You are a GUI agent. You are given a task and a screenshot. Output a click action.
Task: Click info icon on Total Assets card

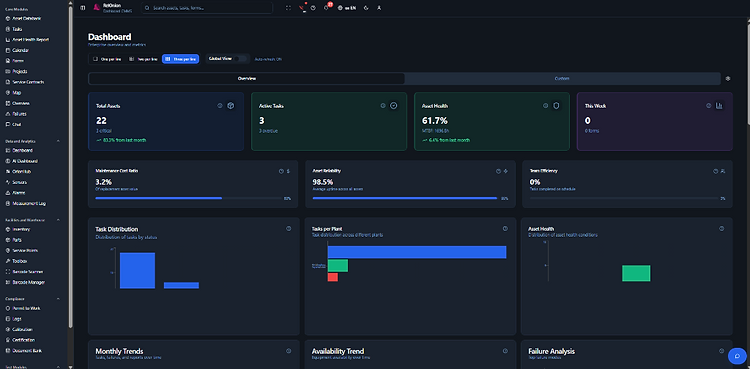click(x=220, y=106)
